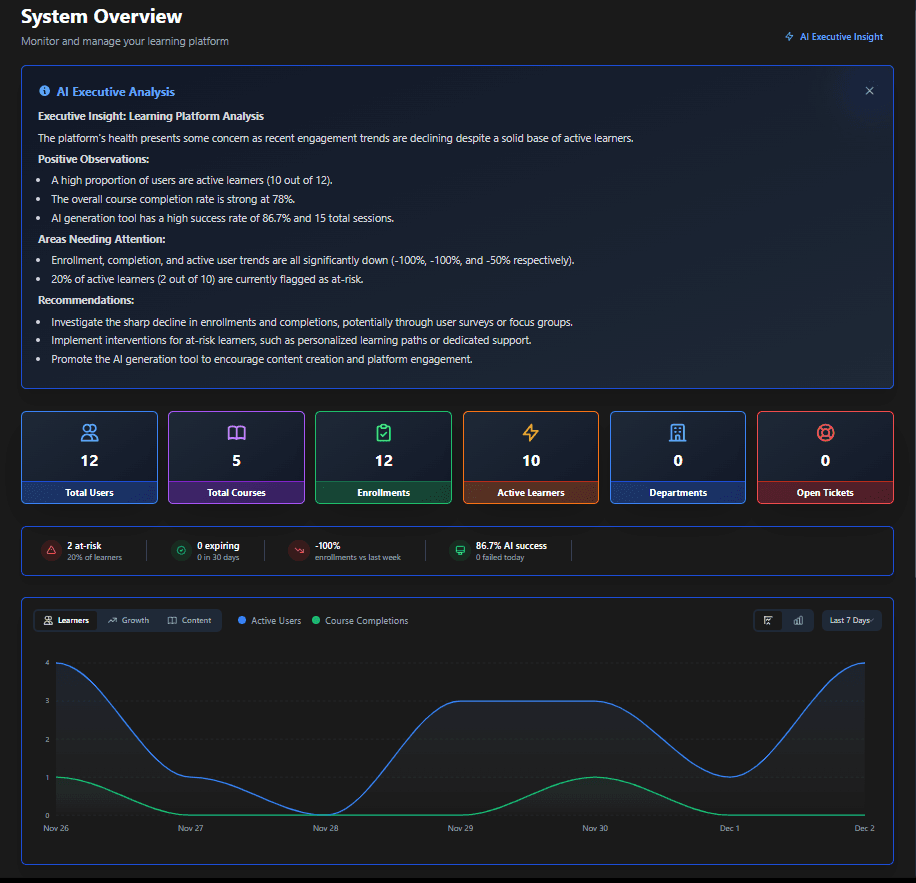Click the expiring checkmark circle icon

point(181,550)
